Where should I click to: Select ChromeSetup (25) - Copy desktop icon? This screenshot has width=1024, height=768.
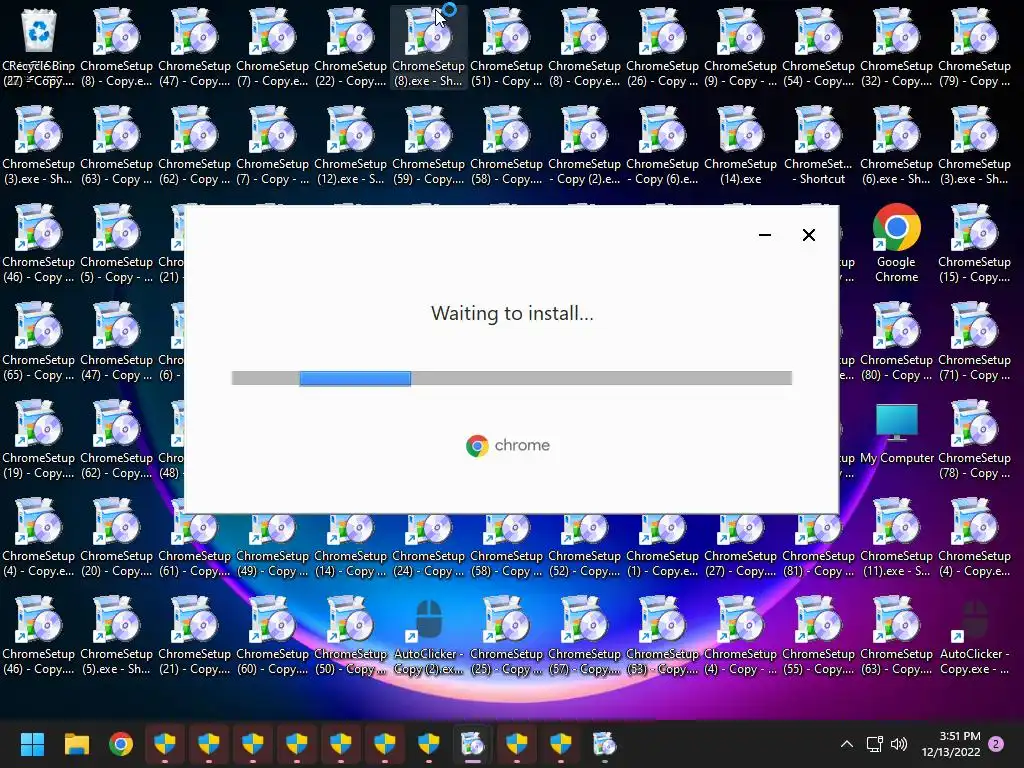pos(506,635)
